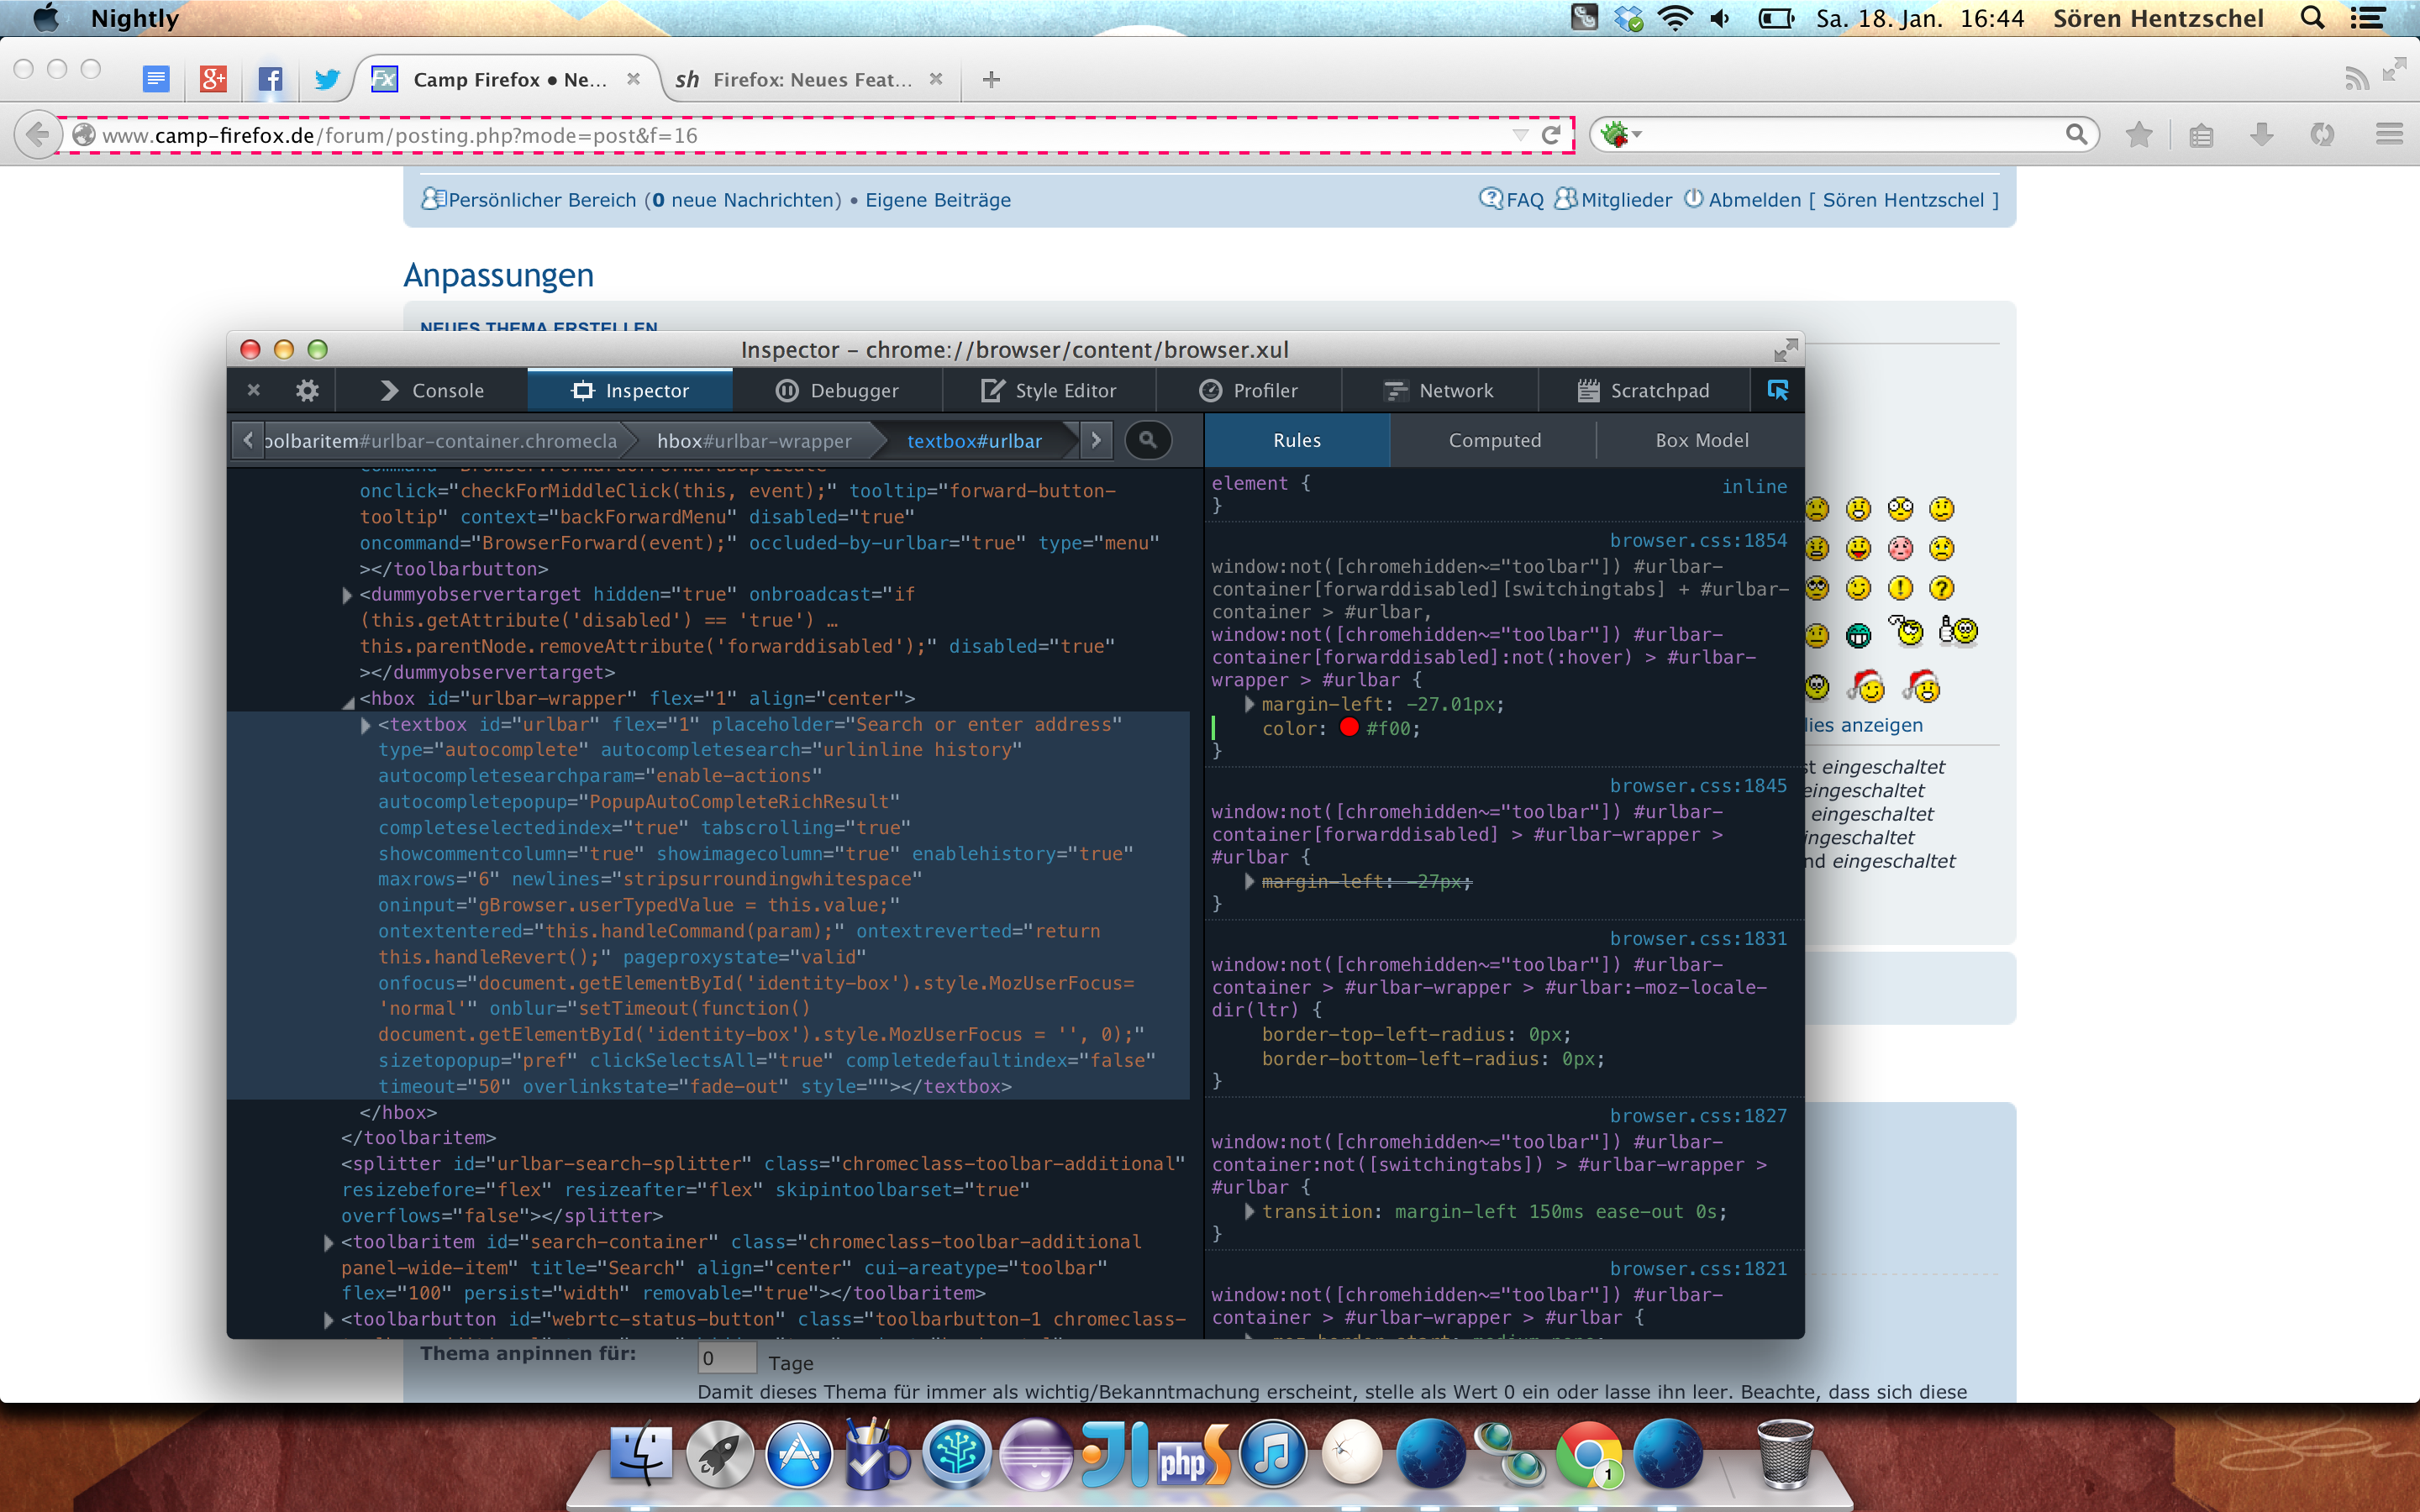
Task: Expand the search-container toolbaritem node
Action: [x=329, y=1243]
